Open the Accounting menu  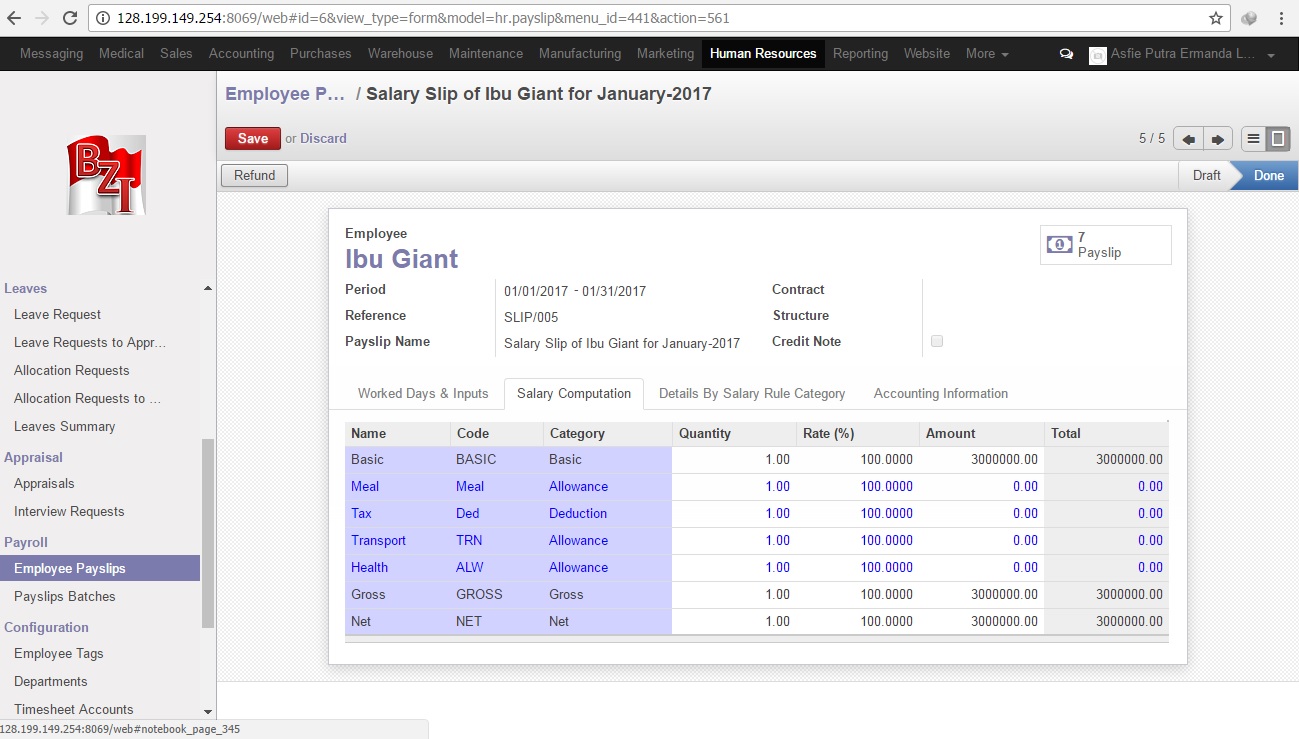(x=241, y=54)
